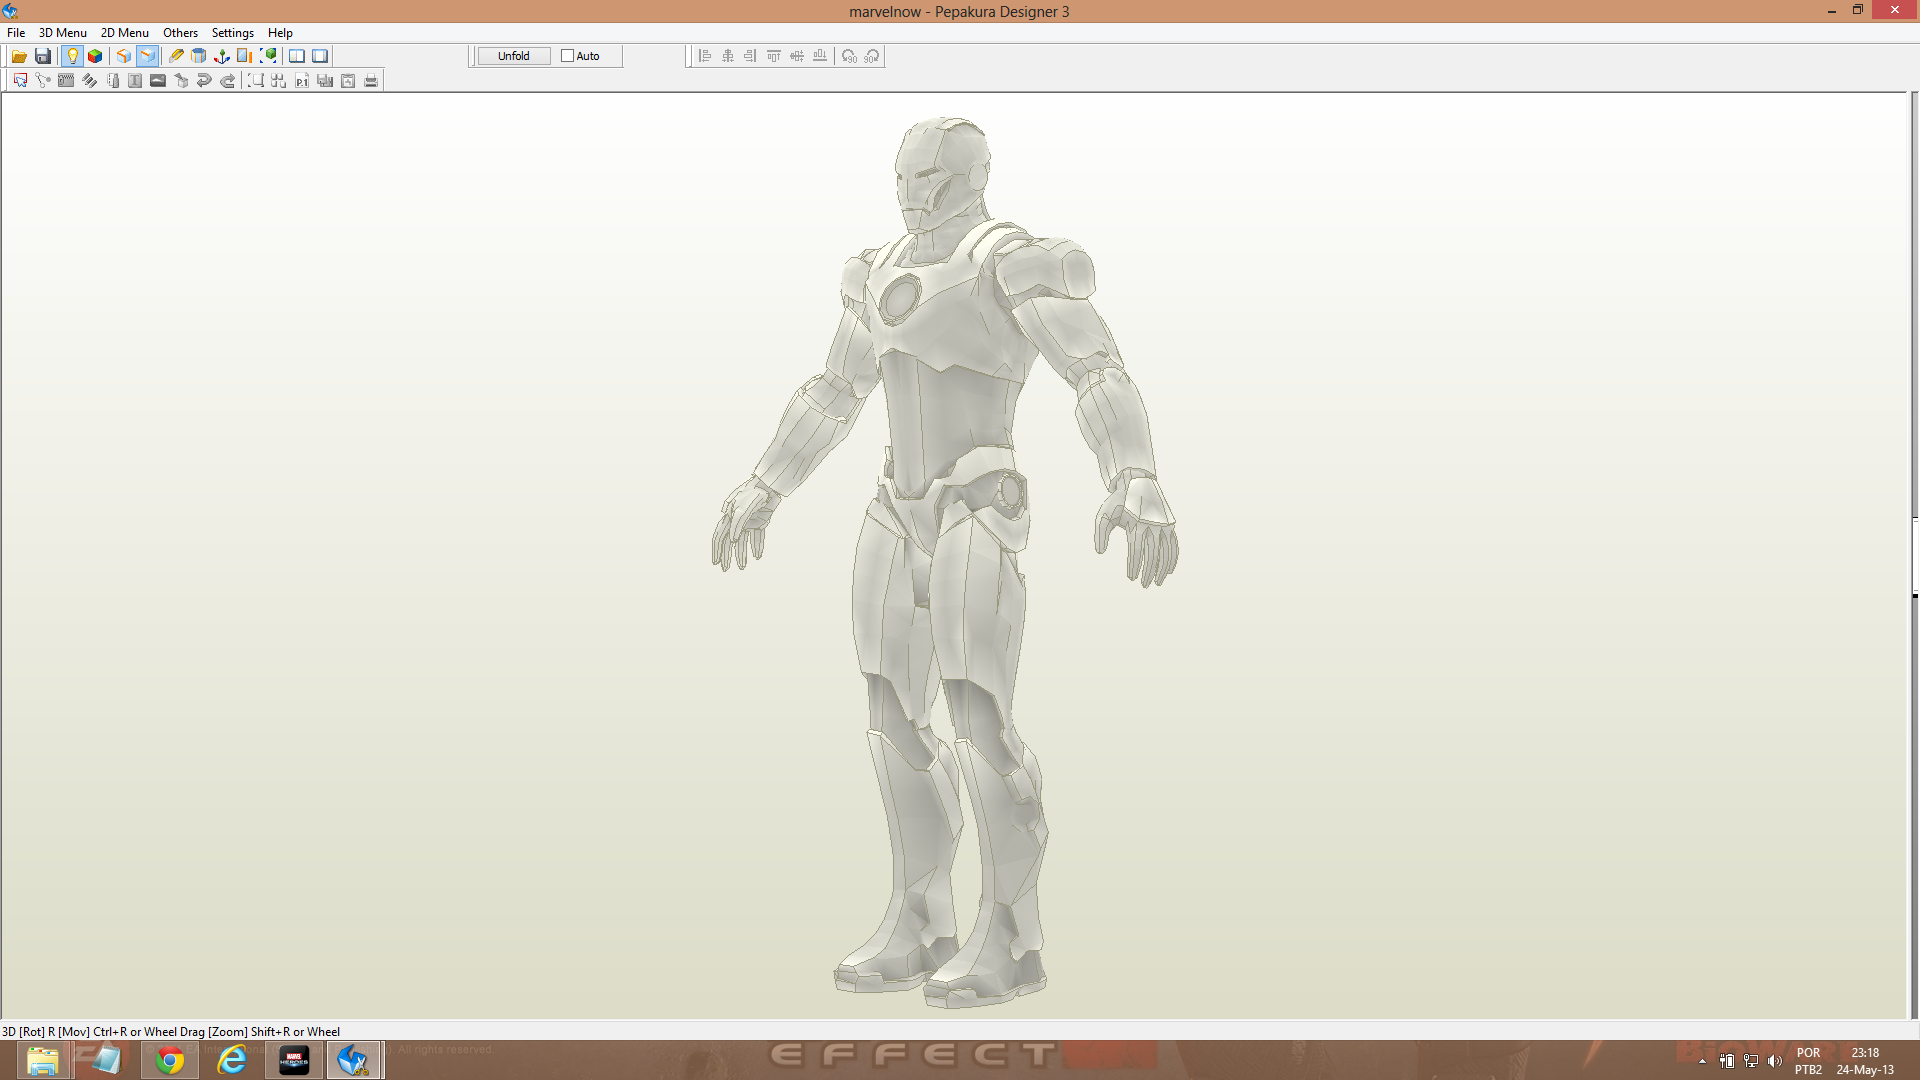1920x1080 pixels.
Task: Click the rotate 90 counterclockwise icon
Action: [x=849, y=56]
